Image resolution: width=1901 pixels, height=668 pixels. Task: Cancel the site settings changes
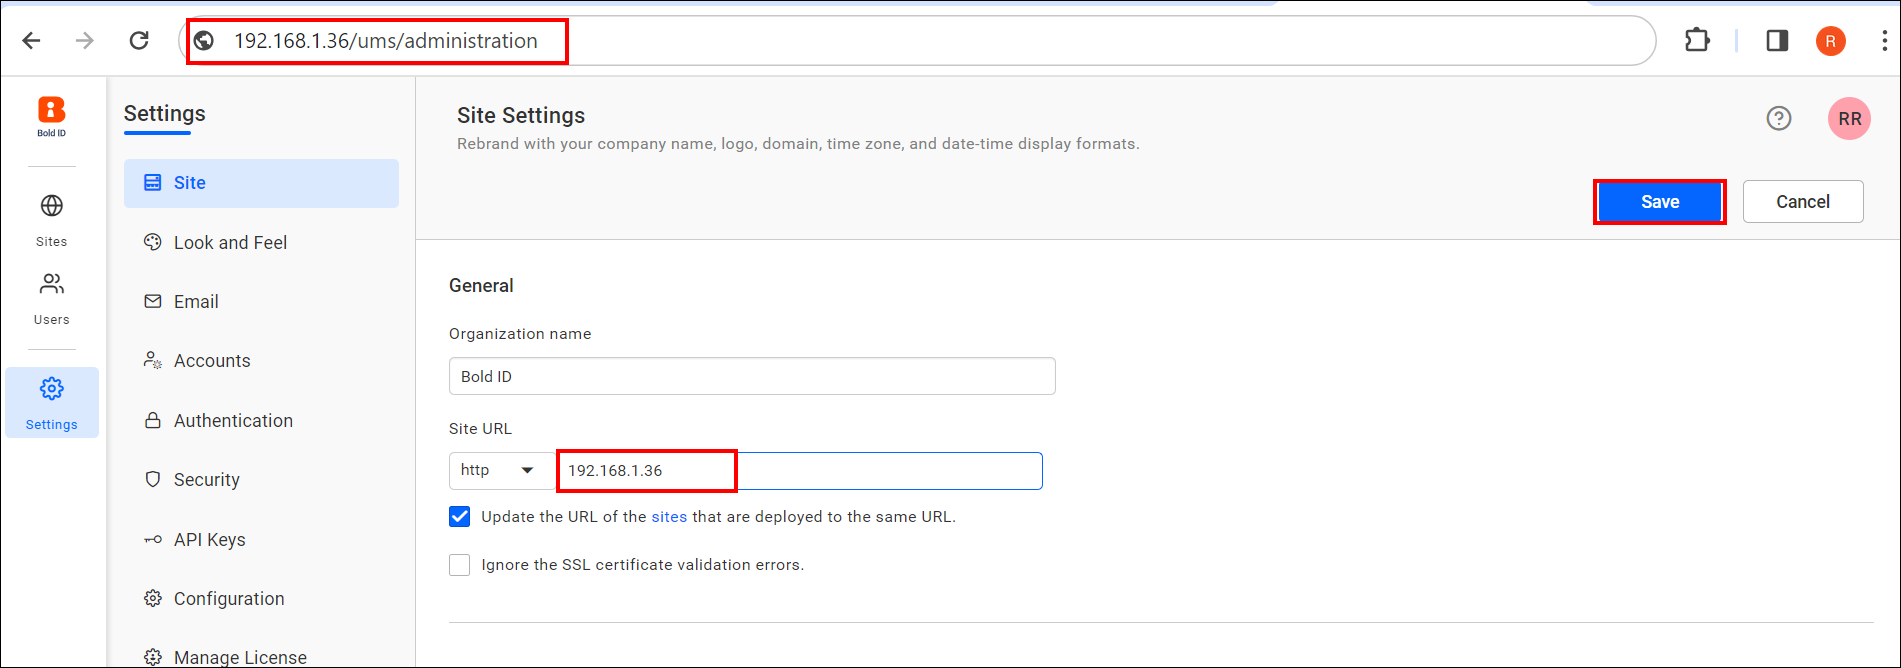click(1803, 202)
